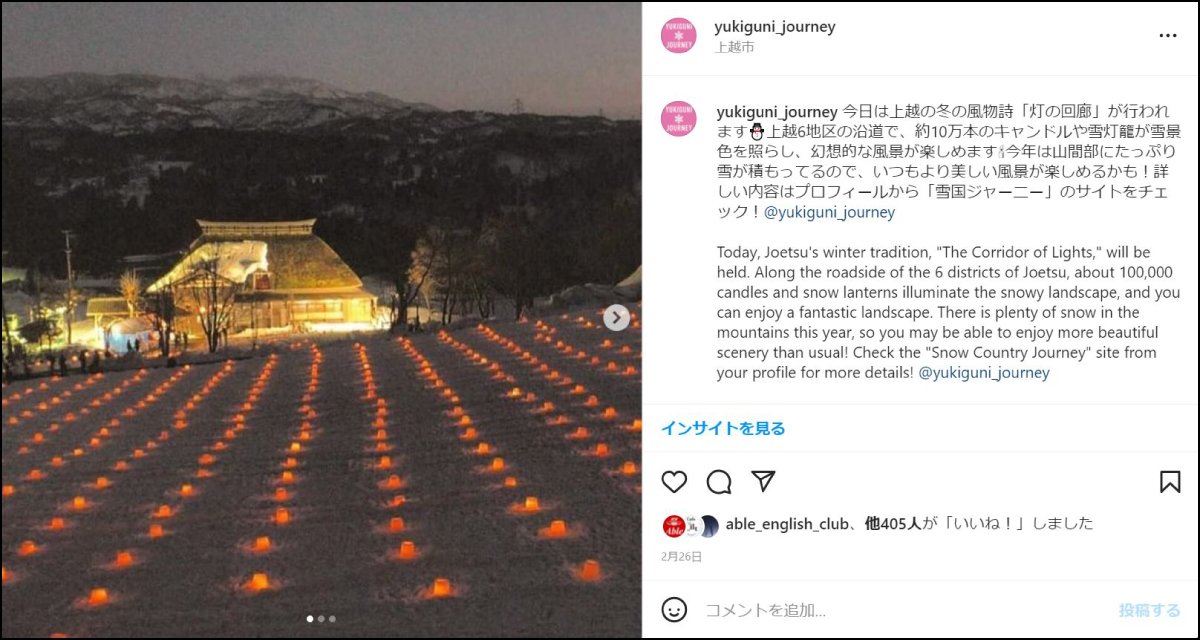This screenshot has height=640, width=1200.
Task: Click 投稿する to post comment
Action: coord(1149,610)
